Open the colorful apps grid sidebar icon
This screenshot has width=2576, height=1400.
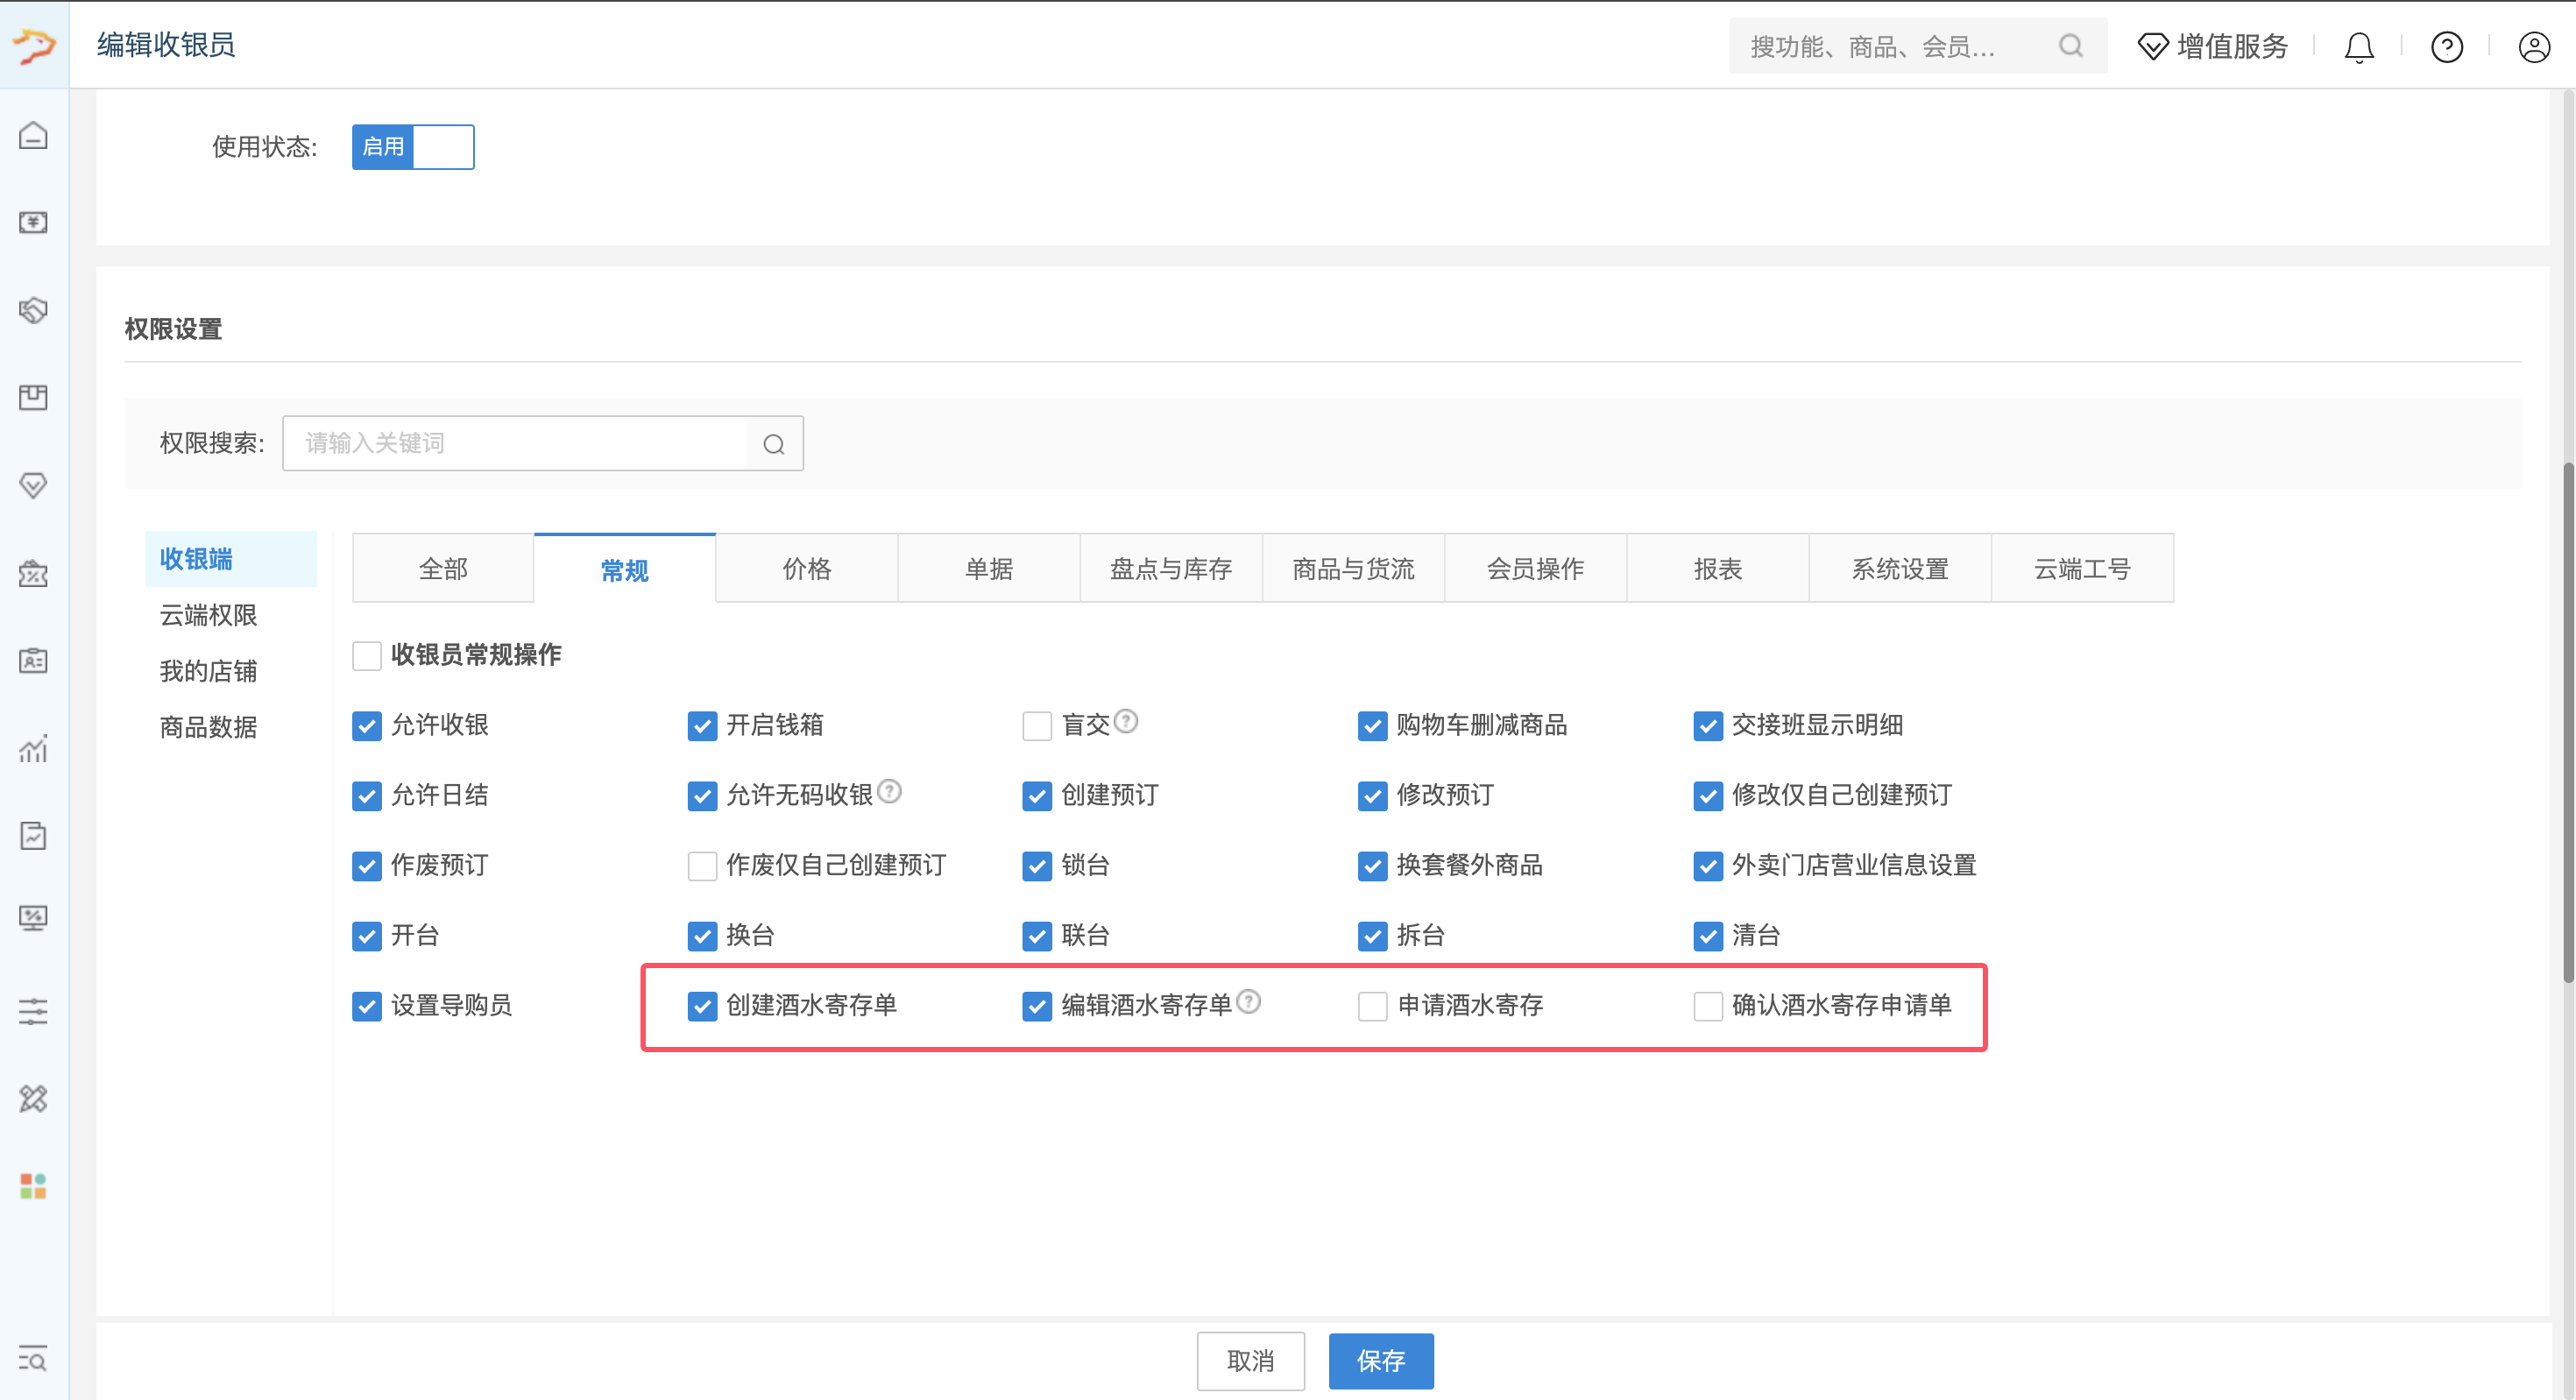(x=33, y=1186)
